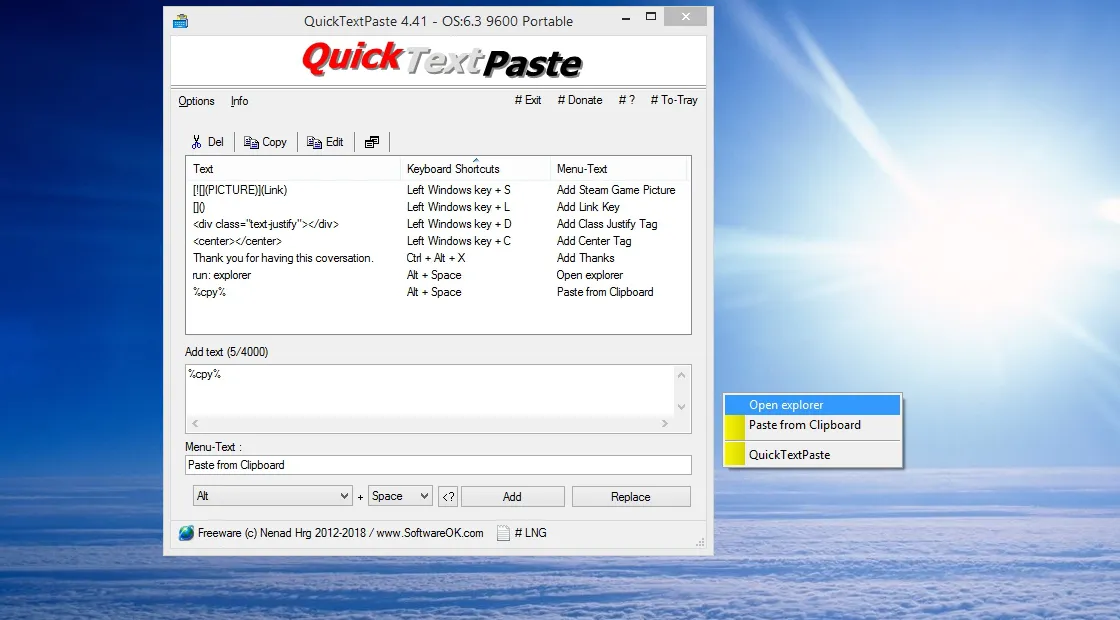Screen dimensions: 1120x620
Task: Click the # Exit menu item
Action: 528,100
